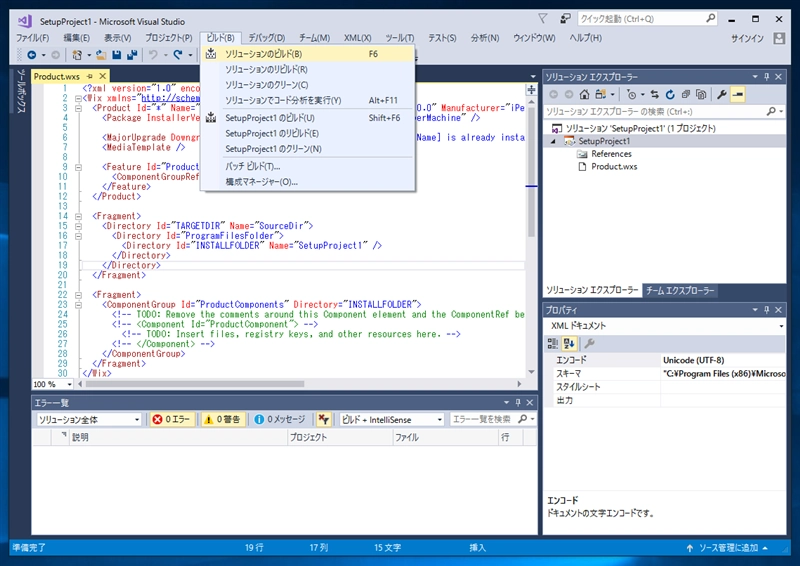Toggle the 0 Warnings filter button
The width and height of the screenshot is (800, 566).
[223, 420]
